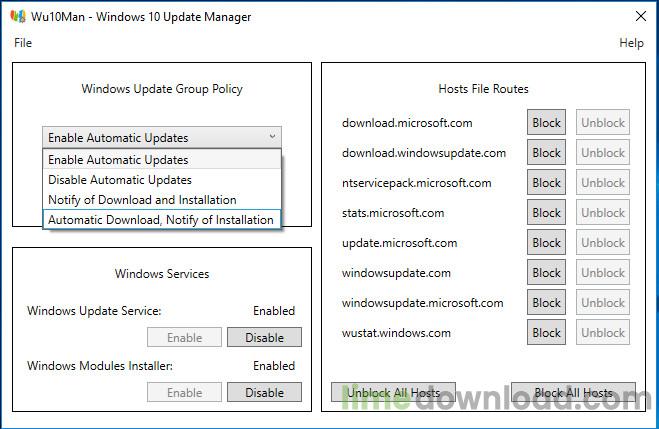Image resolution: width=659 pixels, height=429 pixels.
Task: Unblock windowsupdate.com host
Action: point(603,273)
